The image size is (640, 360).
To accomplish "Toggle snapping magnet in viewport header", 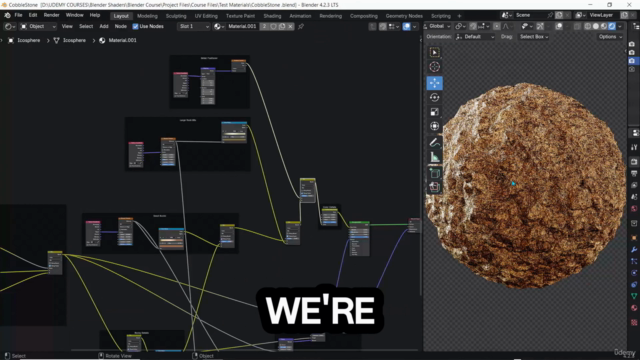I will coord(473,27).
